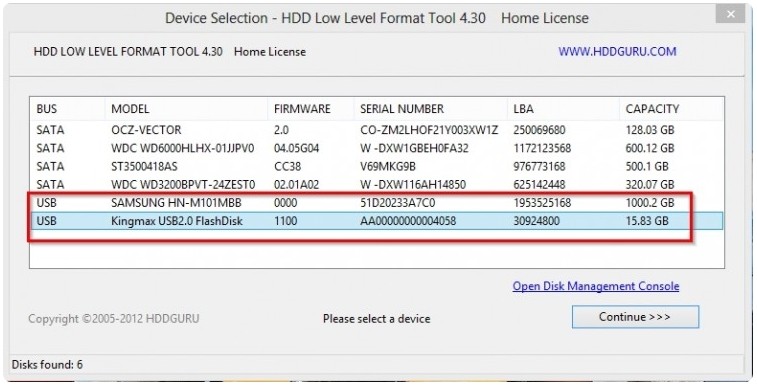Click the SERIAL NUMBER column header
757x385 pixels.
(402, 109)
